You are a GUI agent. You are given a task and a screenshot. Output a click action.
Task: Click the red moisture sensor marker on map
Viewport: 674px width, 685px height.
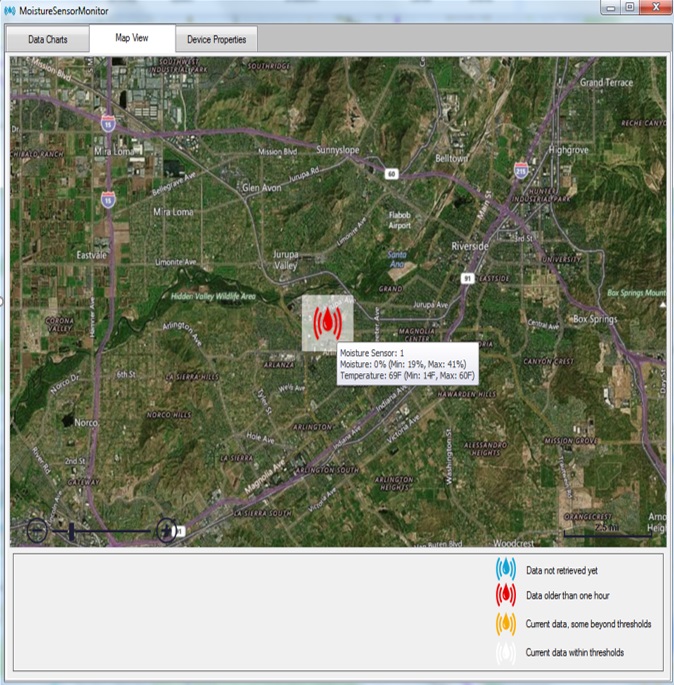[327, 323]
